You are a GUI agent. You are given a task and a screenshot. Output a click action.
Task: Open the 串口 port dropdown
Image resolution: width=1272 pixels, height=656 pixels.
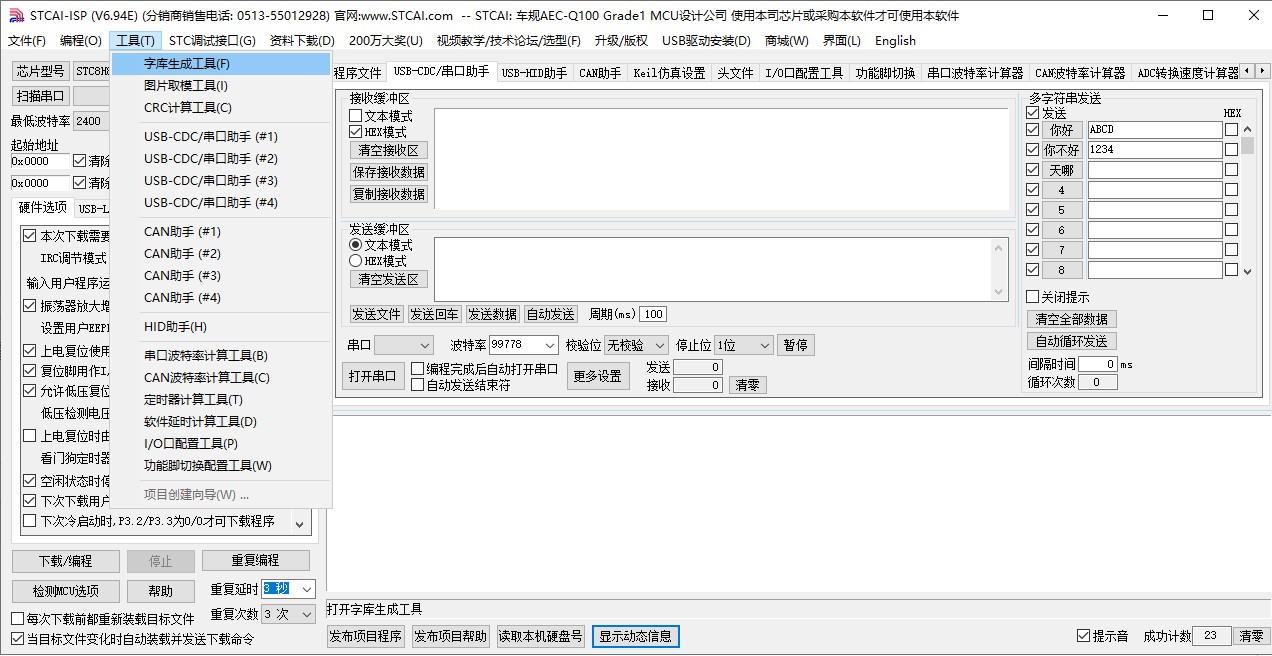tap(404, 345)
